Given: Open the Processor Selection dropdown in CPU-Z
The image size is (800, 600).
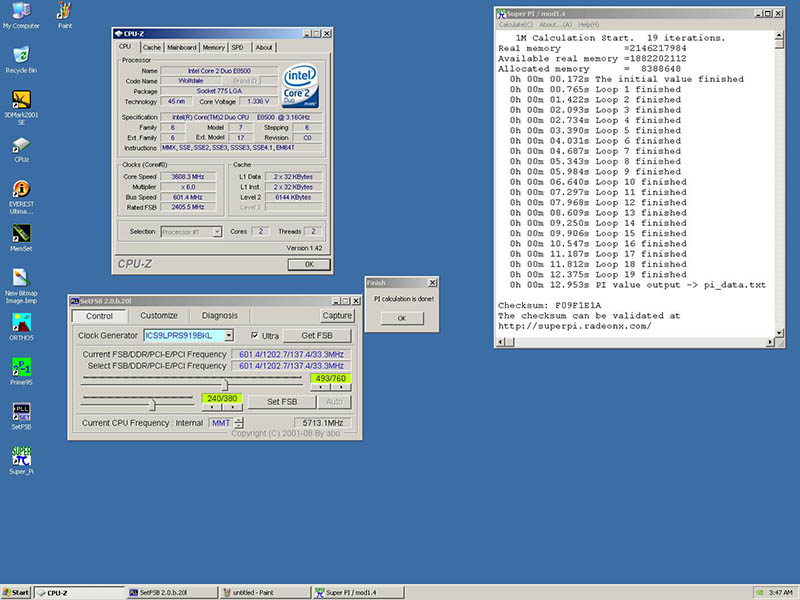Looking at the screenshot, I should click(x=217, y=232).
